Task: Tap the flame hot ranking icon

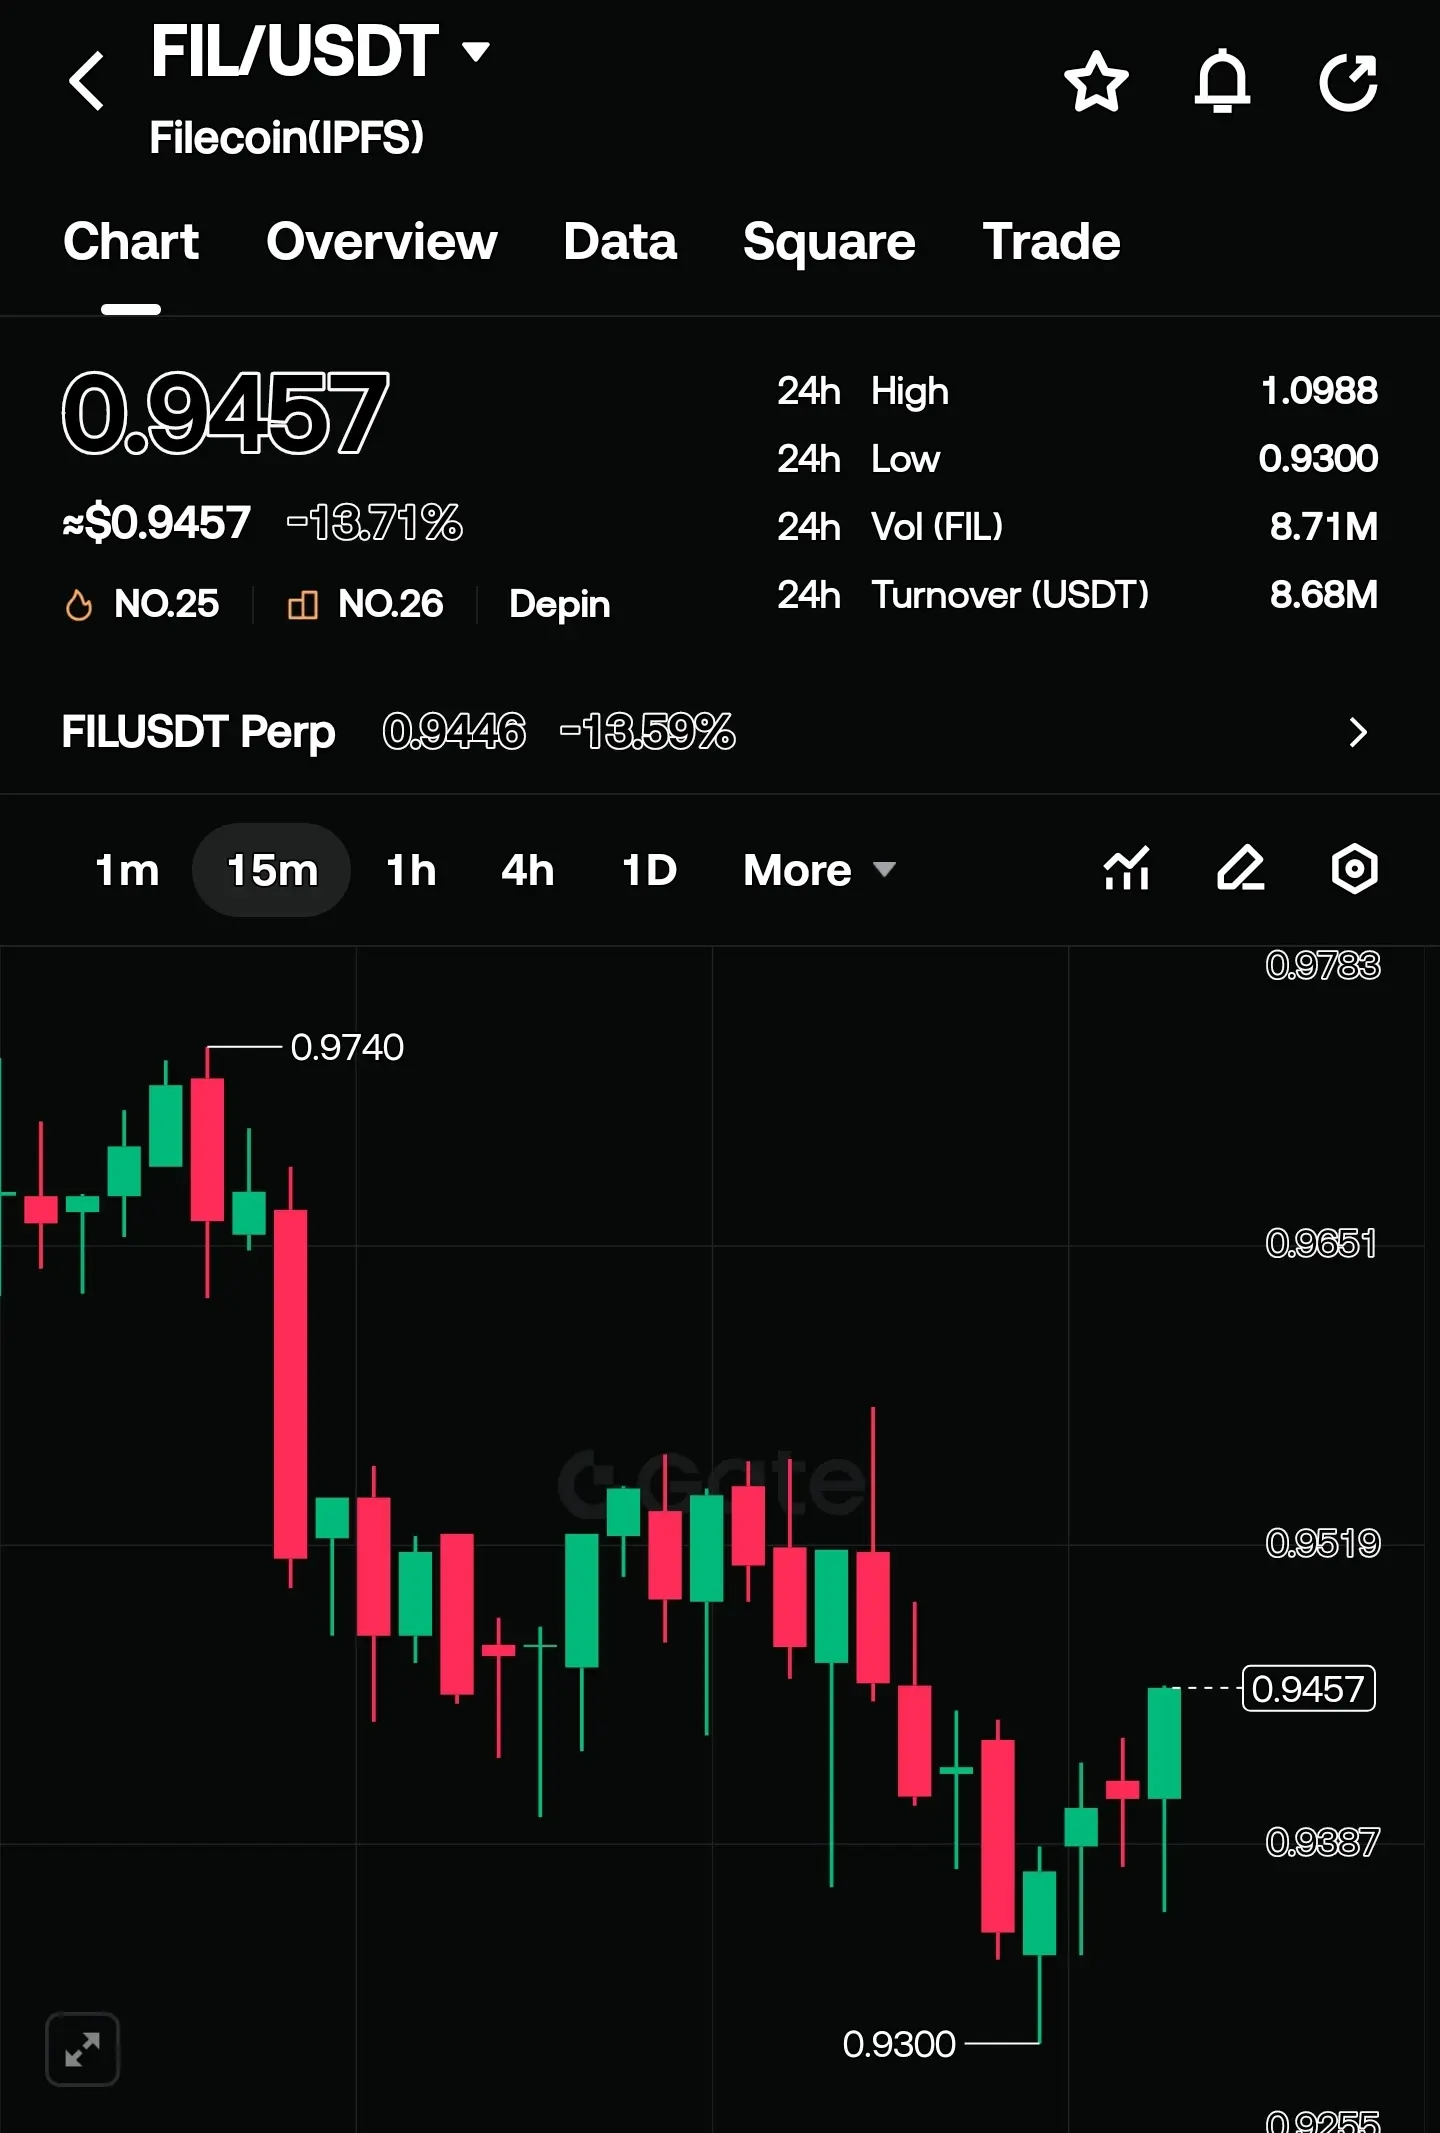Action: [x=79, y=604]
